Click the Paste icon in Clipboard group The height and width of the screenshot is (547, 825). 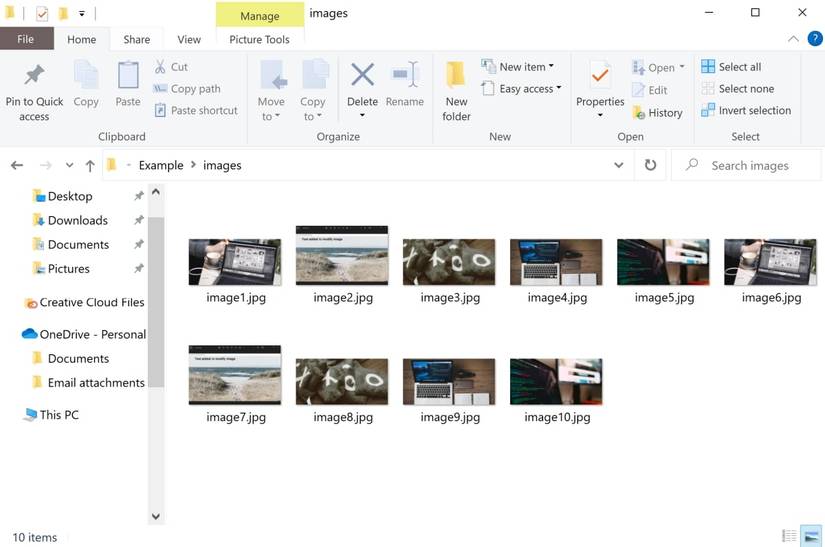[x=128, y=76]
